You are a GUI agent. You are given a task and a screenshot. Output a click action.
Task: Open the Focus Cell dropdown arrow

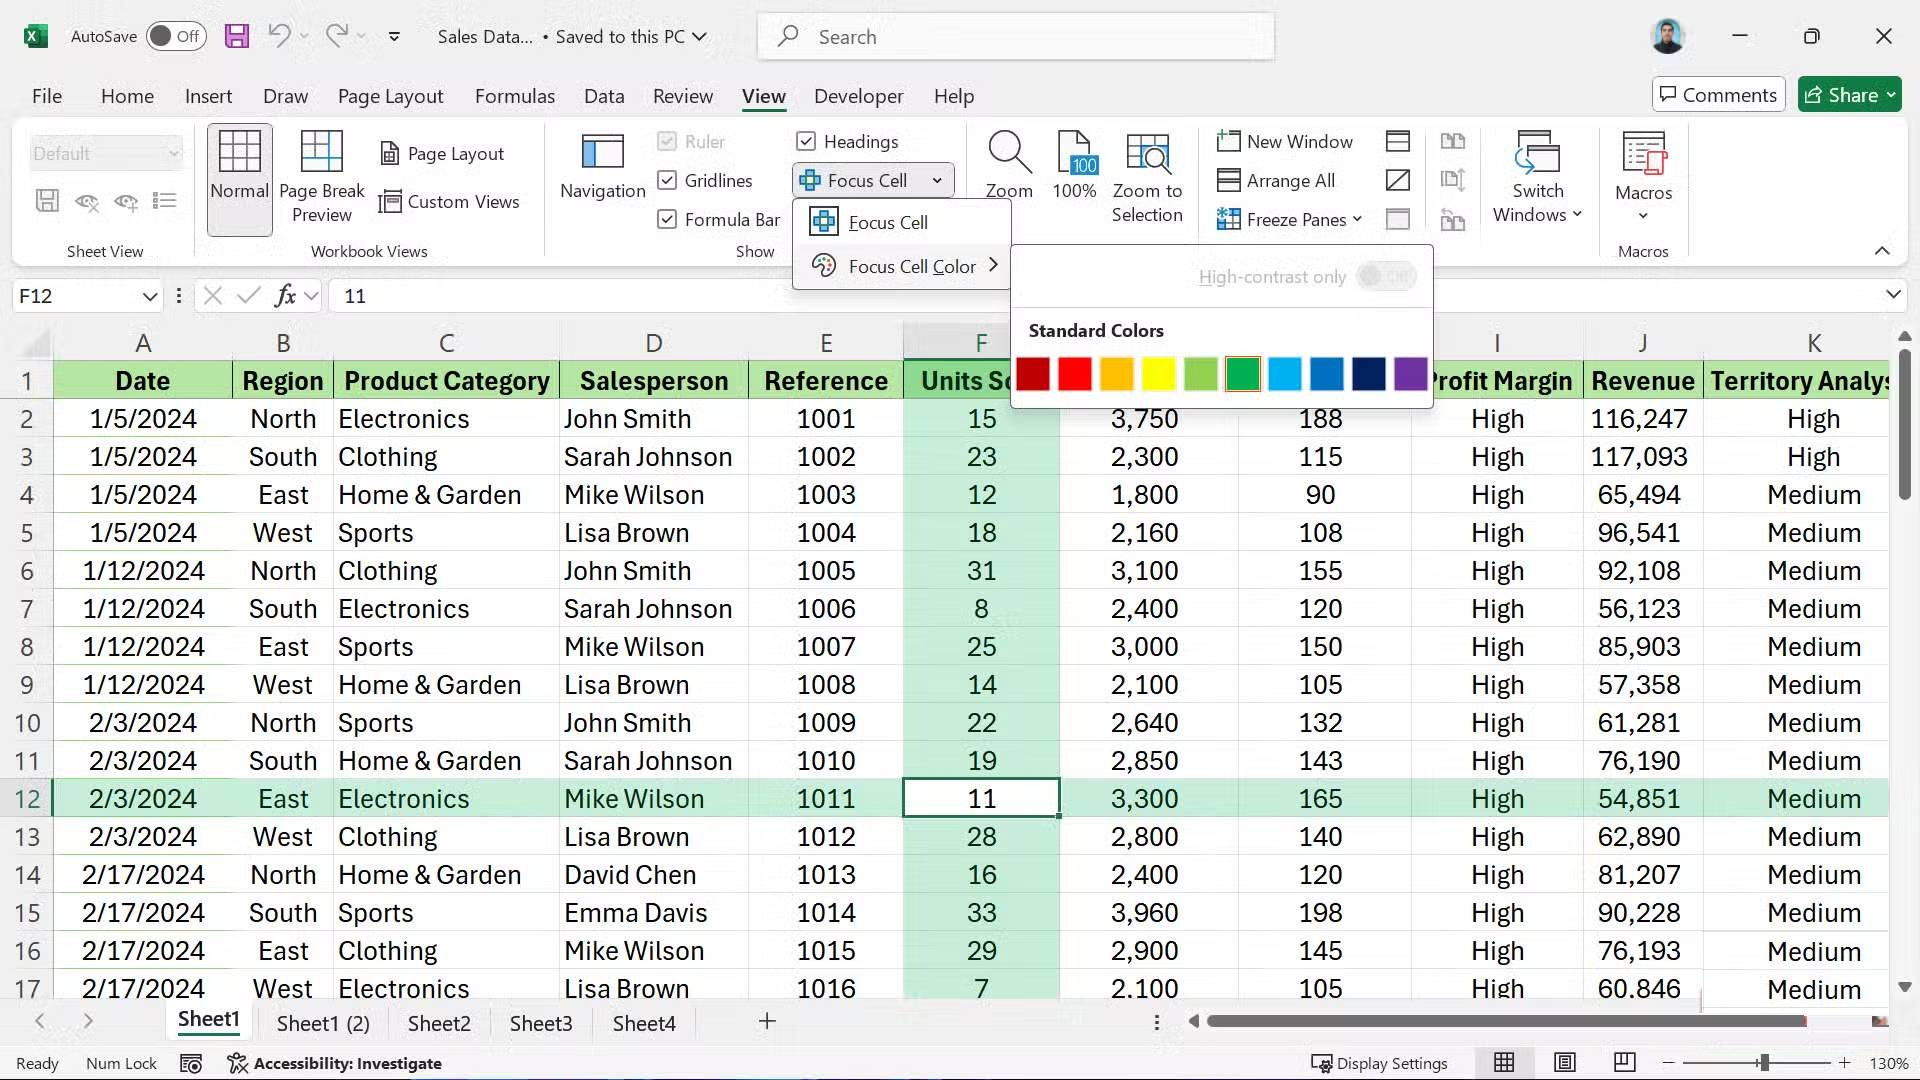(x=937, y=180)
